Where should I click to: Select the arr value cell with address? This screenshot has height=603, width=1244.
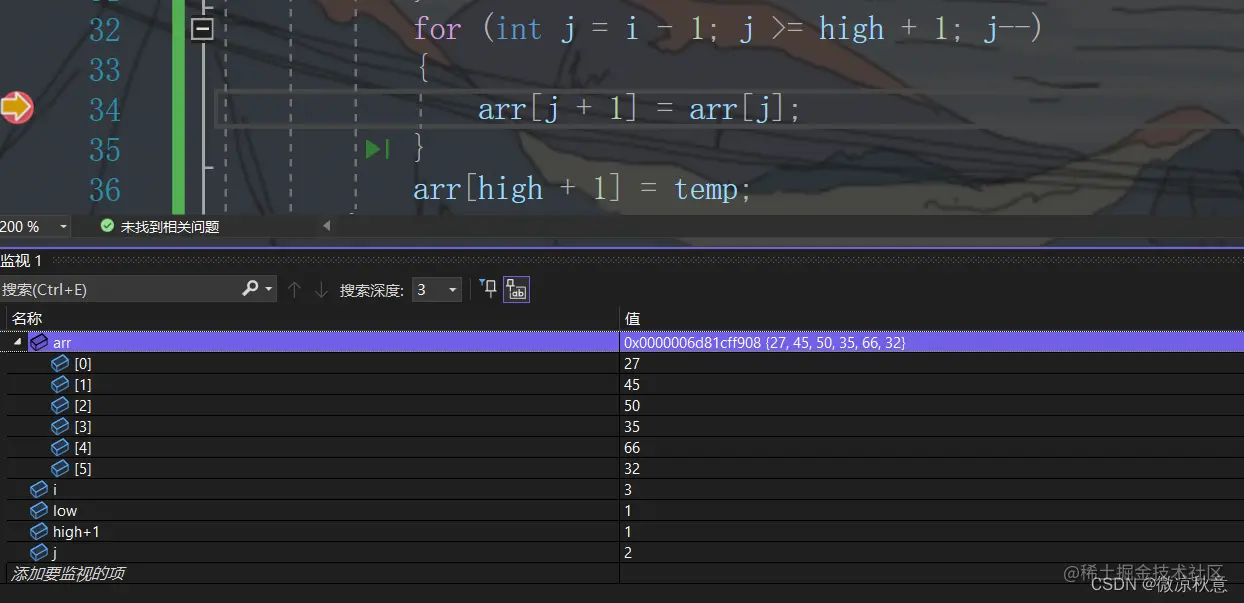931,342
